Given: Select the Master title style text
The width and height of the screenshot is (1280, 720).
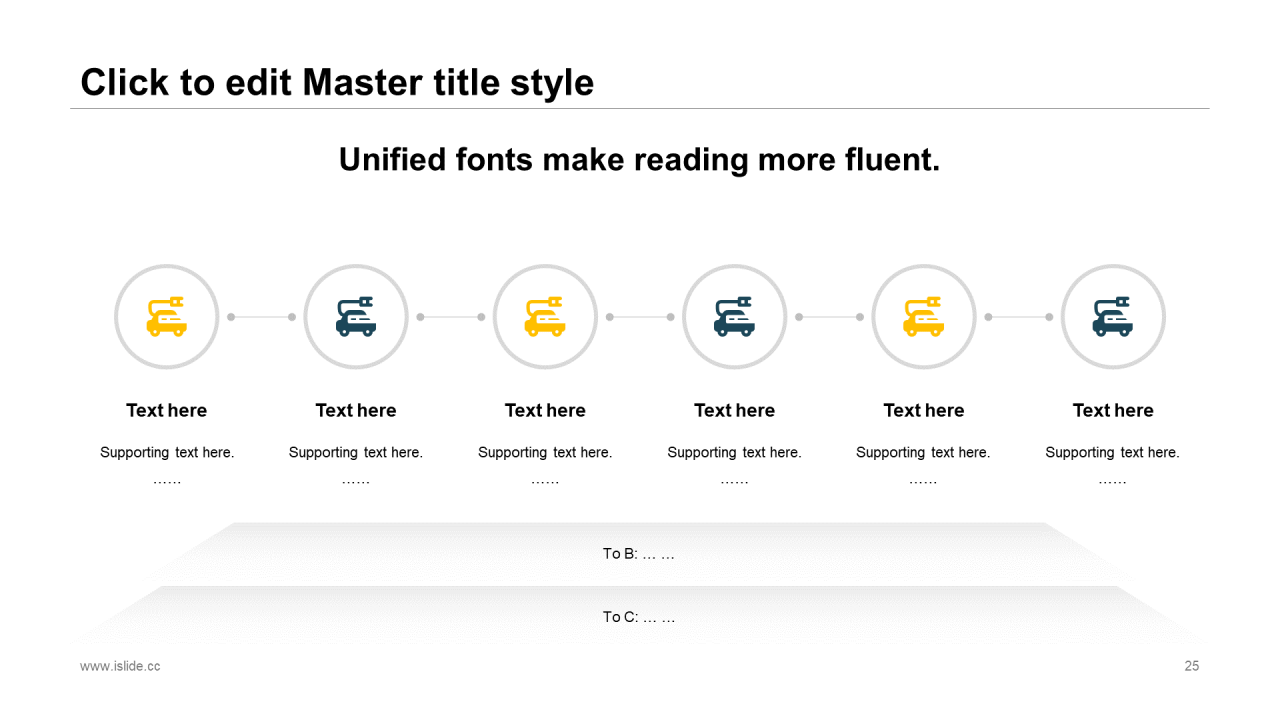Looking at the screenshot, I should coord(337,82).
